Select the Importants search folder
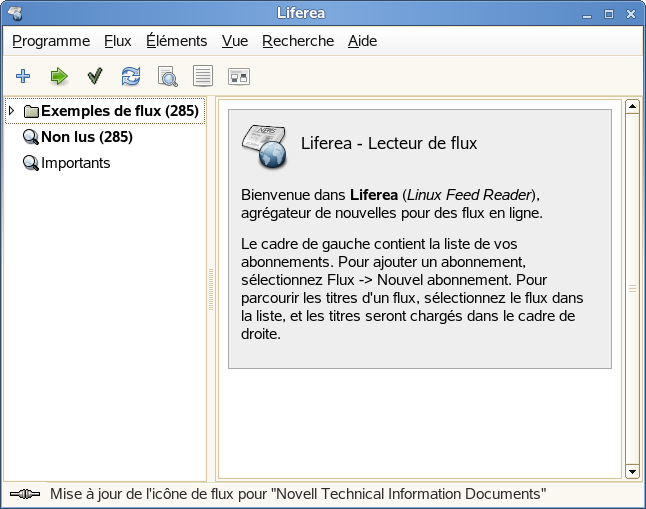This screenshot has width=646, height=509. click(75, 163)
